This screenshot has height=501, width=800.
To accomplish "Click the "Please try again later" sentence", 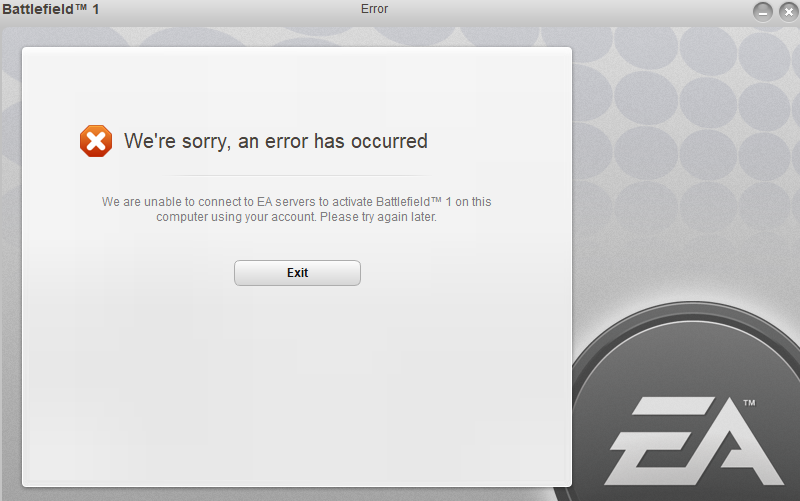I will (378, 217).
